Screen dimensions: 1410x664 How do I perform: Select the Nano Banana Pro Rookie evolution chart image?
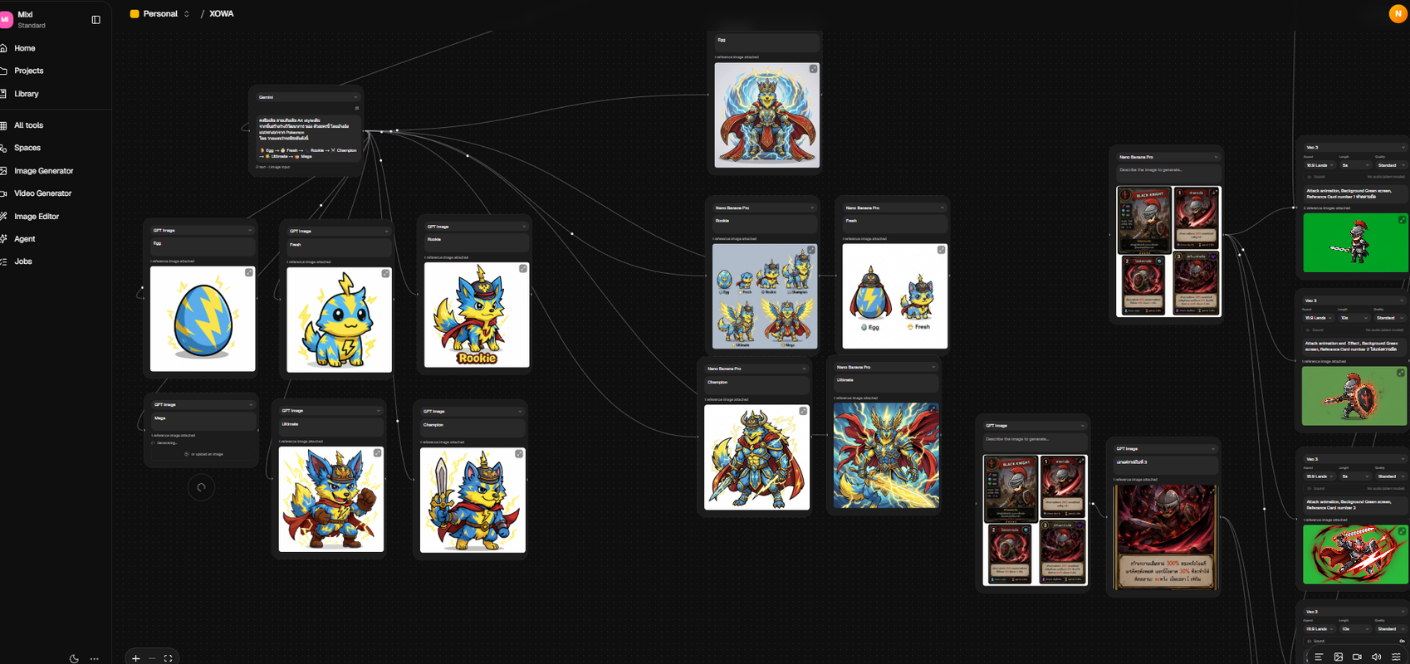[764, 296]
